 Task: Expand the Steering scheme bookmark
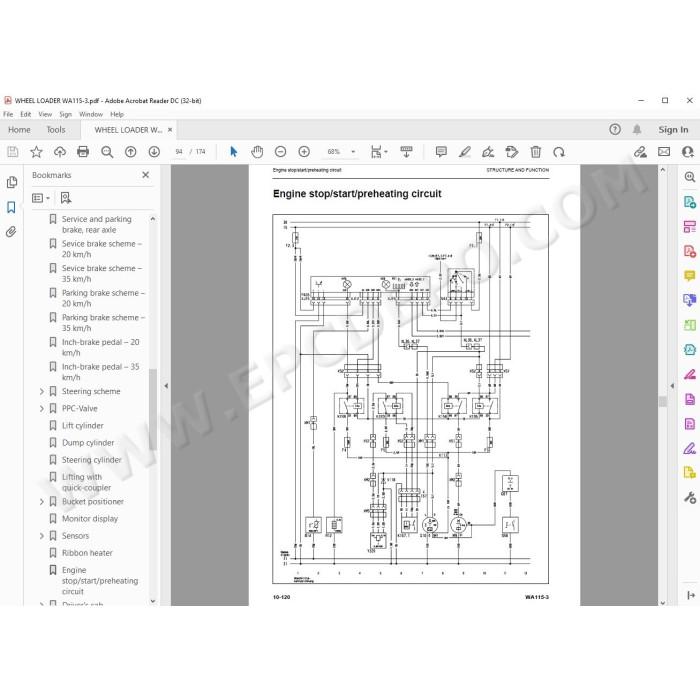pos(42,392)
